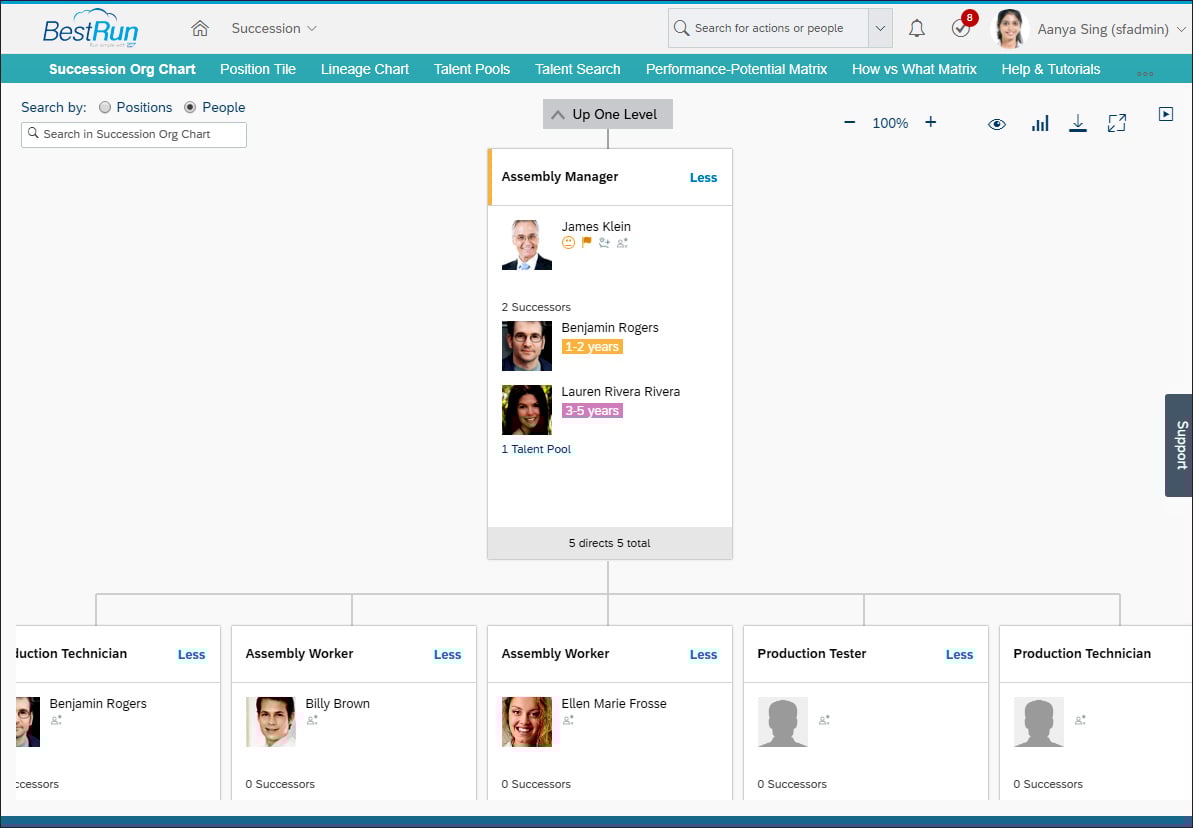The image size is (1193, 828).
Task: Open notifications via the bell icon
Action: click(916, 27)
